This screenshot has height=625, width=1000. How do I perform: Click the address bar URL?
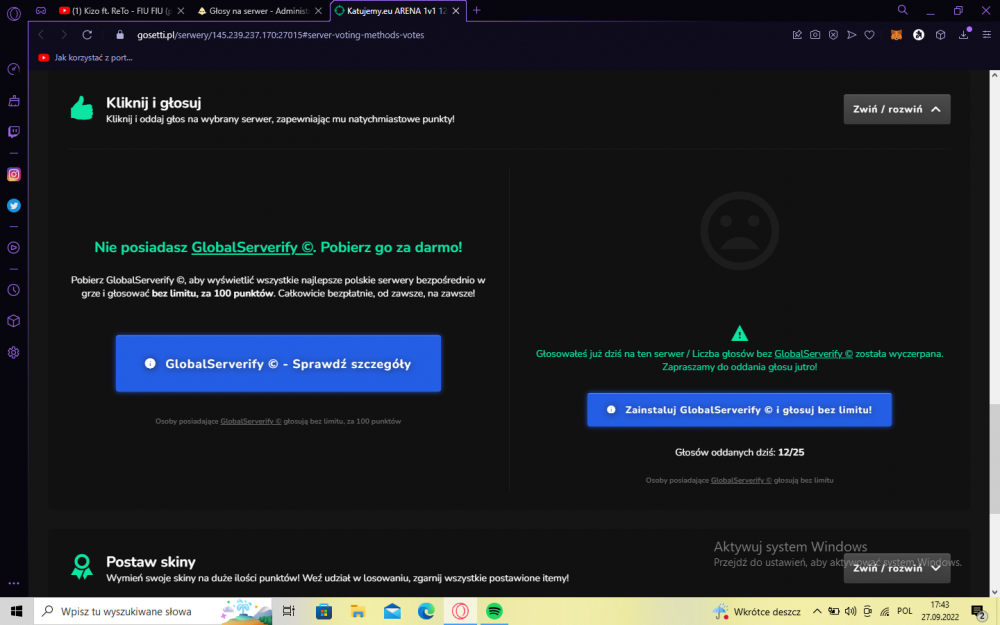click(x=281, y=35)
